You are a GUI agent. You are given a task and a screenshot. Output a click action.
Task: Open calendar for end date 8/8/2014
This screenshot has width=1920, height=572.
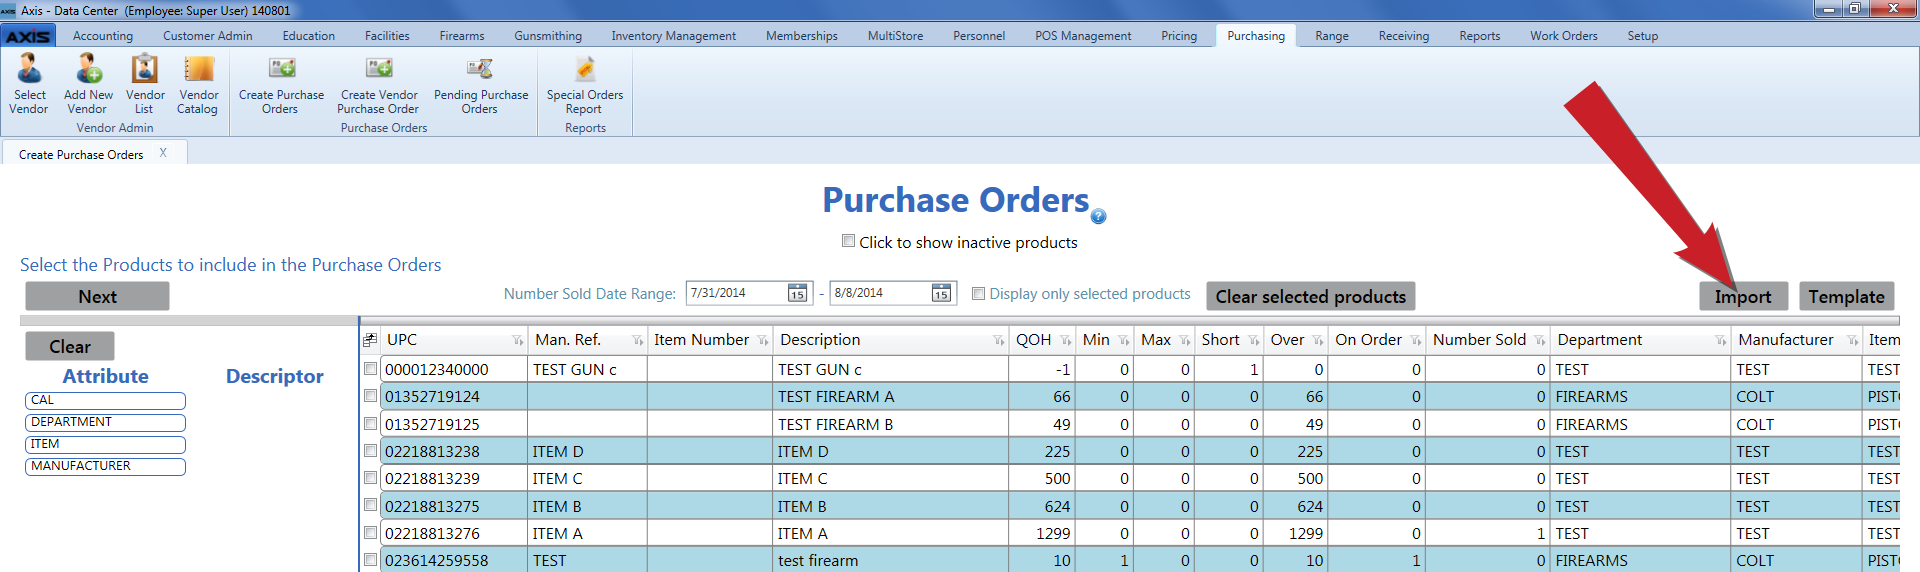pyautogui.click(x=941, y=293)
